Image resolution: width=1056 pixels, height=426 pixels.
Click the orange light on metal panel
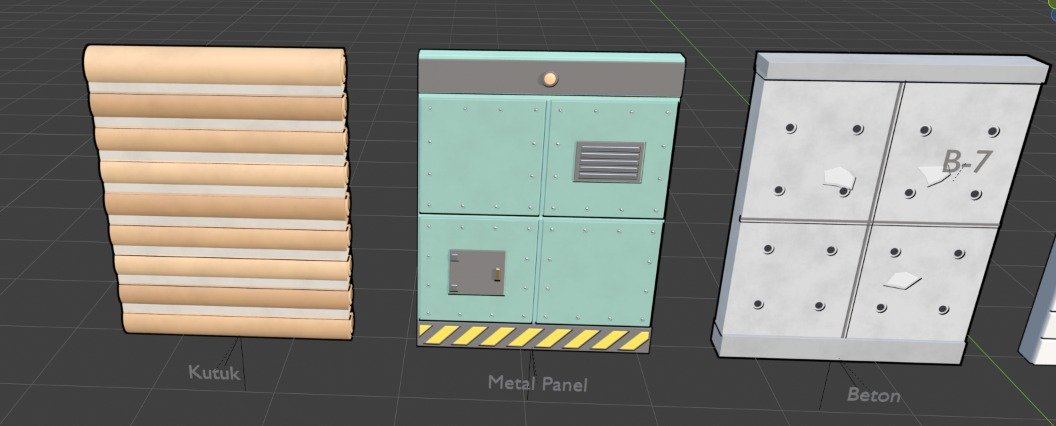pos(550,79)
